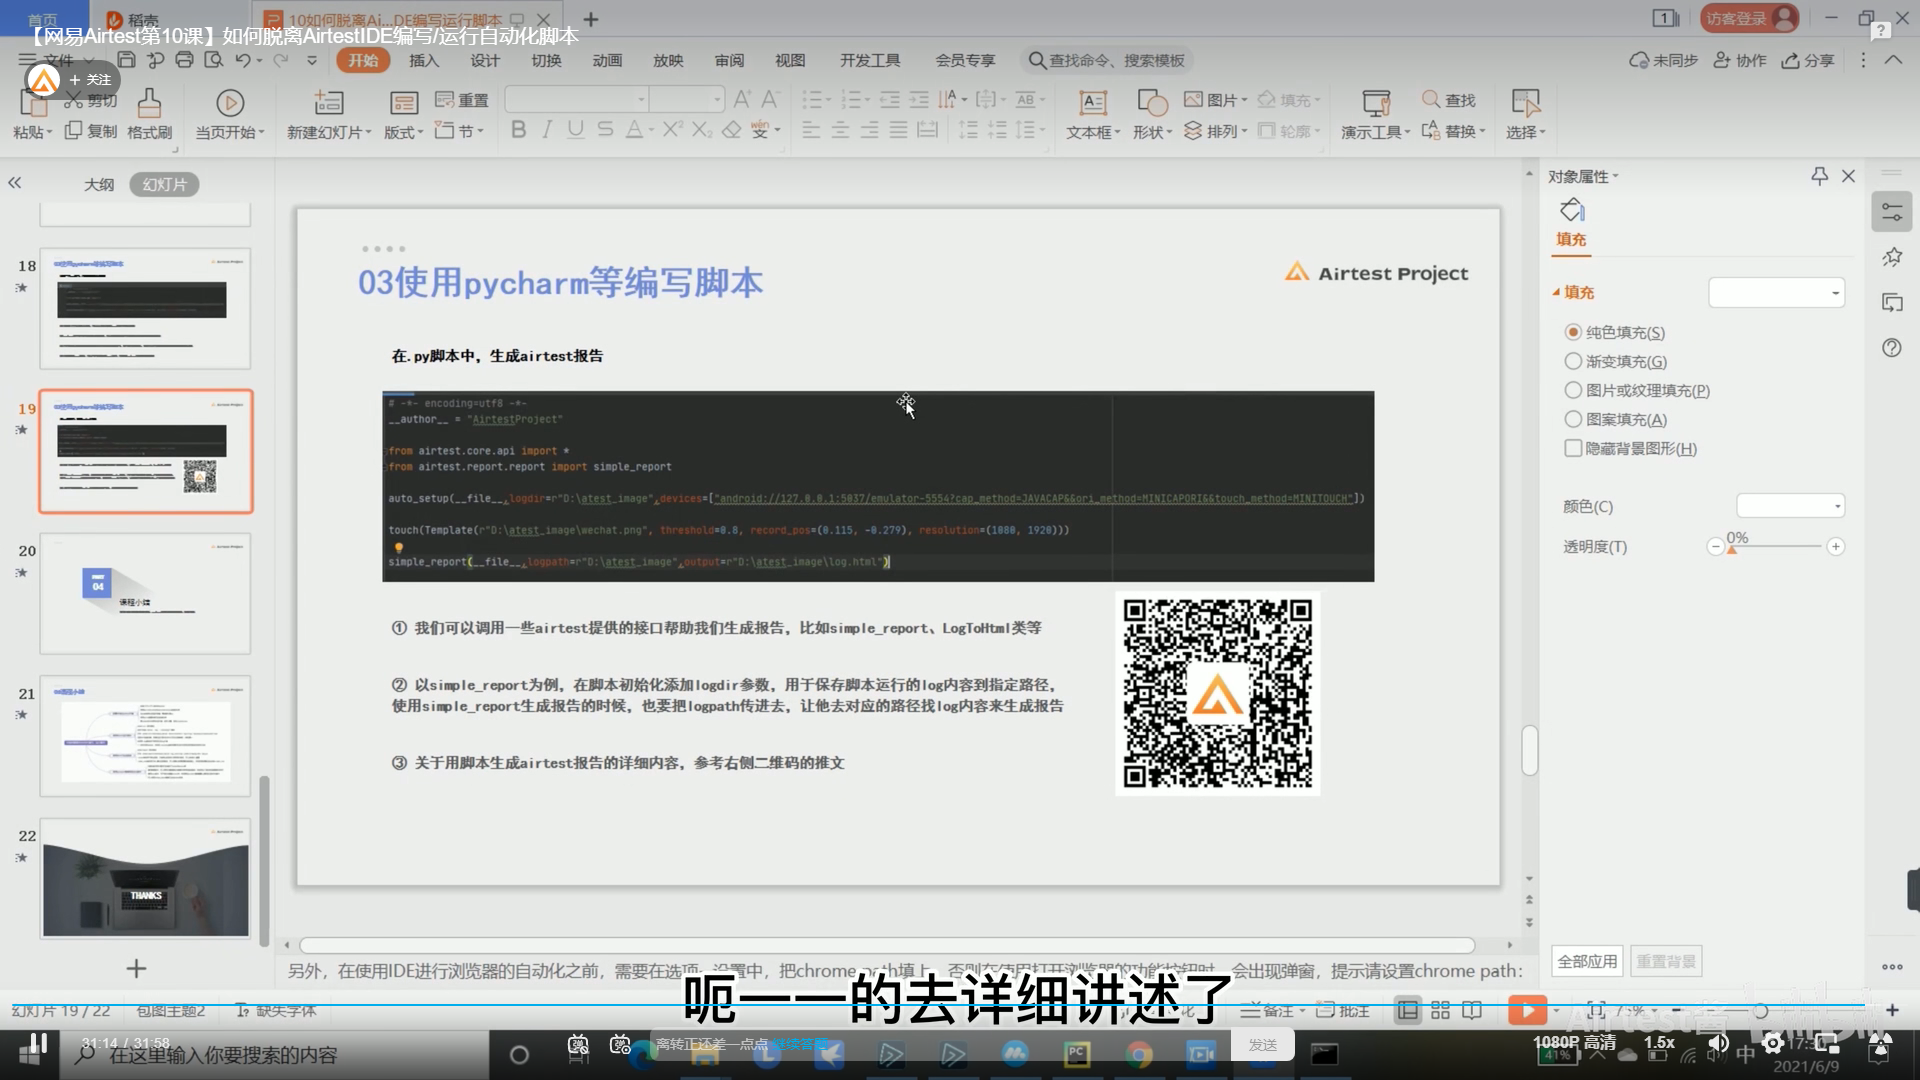Start slideshow from current page icon

(x=230, y=103)
